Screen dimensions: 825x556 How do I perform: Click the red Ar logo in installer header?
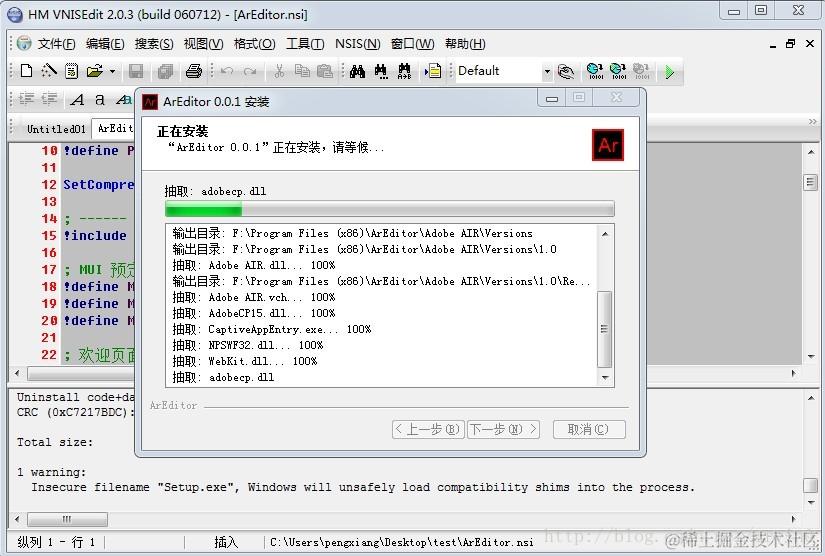[608, 145]
